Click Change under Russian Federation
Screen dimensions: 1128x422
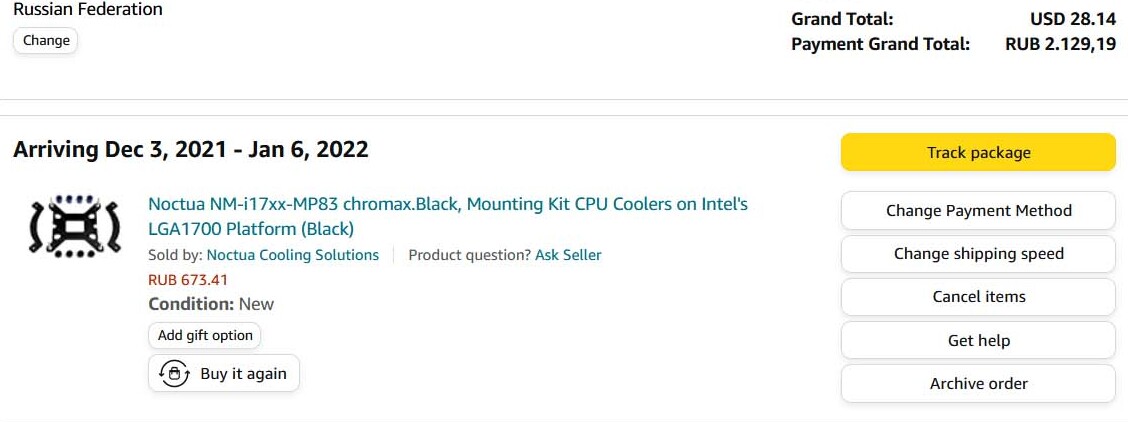[46, 41]
